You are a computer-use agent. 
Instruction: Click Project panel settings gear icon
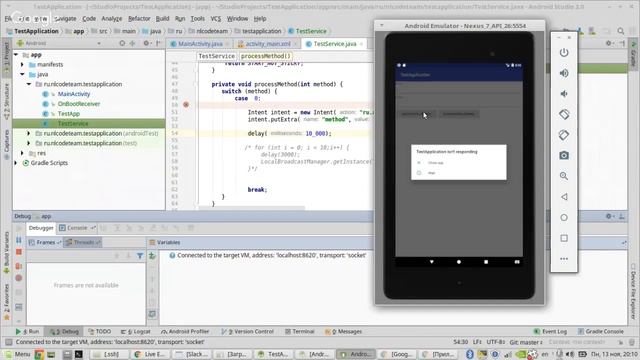click(146, 43)
